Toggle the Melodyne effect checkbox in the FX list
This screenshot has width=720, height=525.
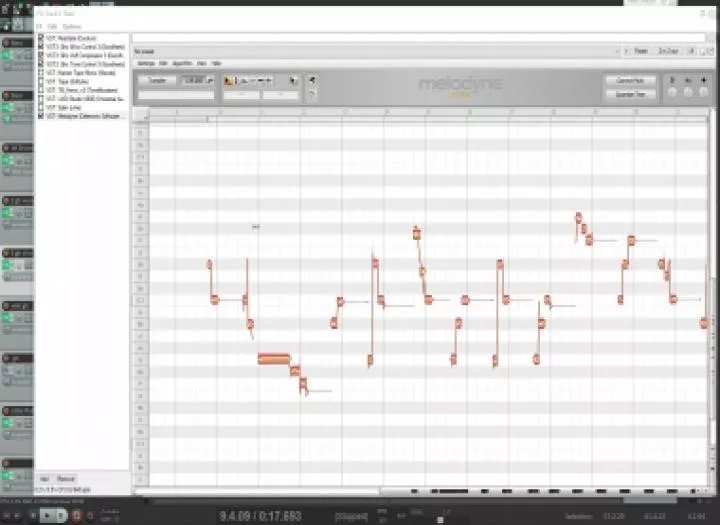point(41,116)
